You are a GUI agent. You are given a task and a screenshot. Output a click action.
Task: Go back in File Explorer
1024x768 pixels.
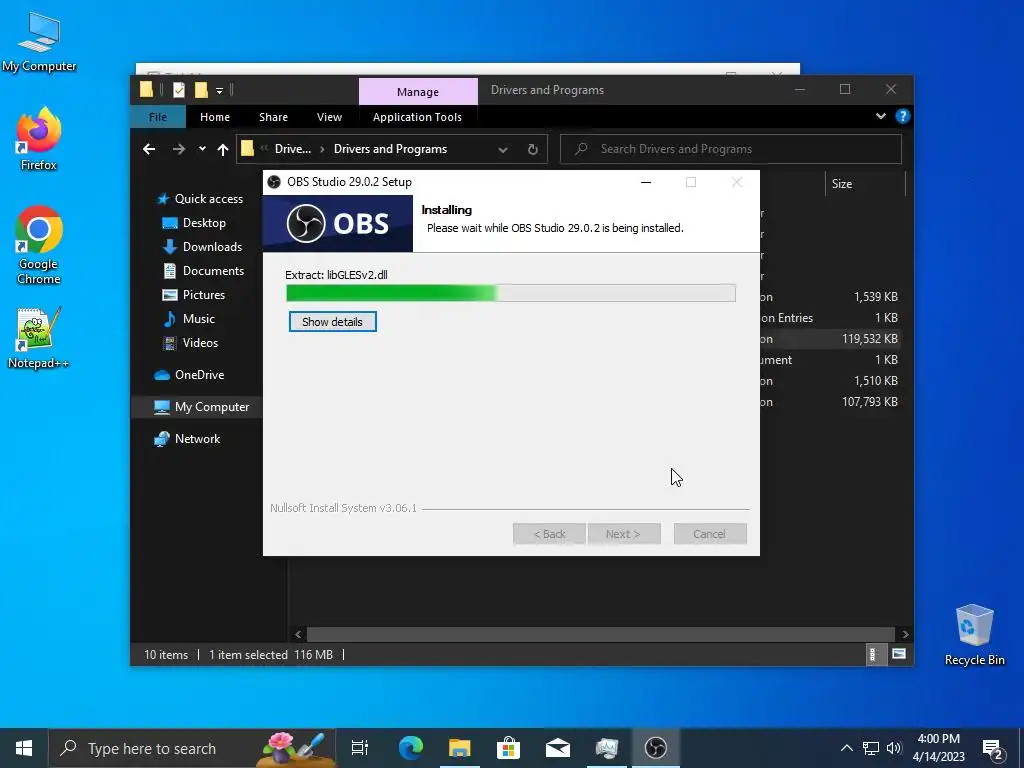tap(149, 149)
